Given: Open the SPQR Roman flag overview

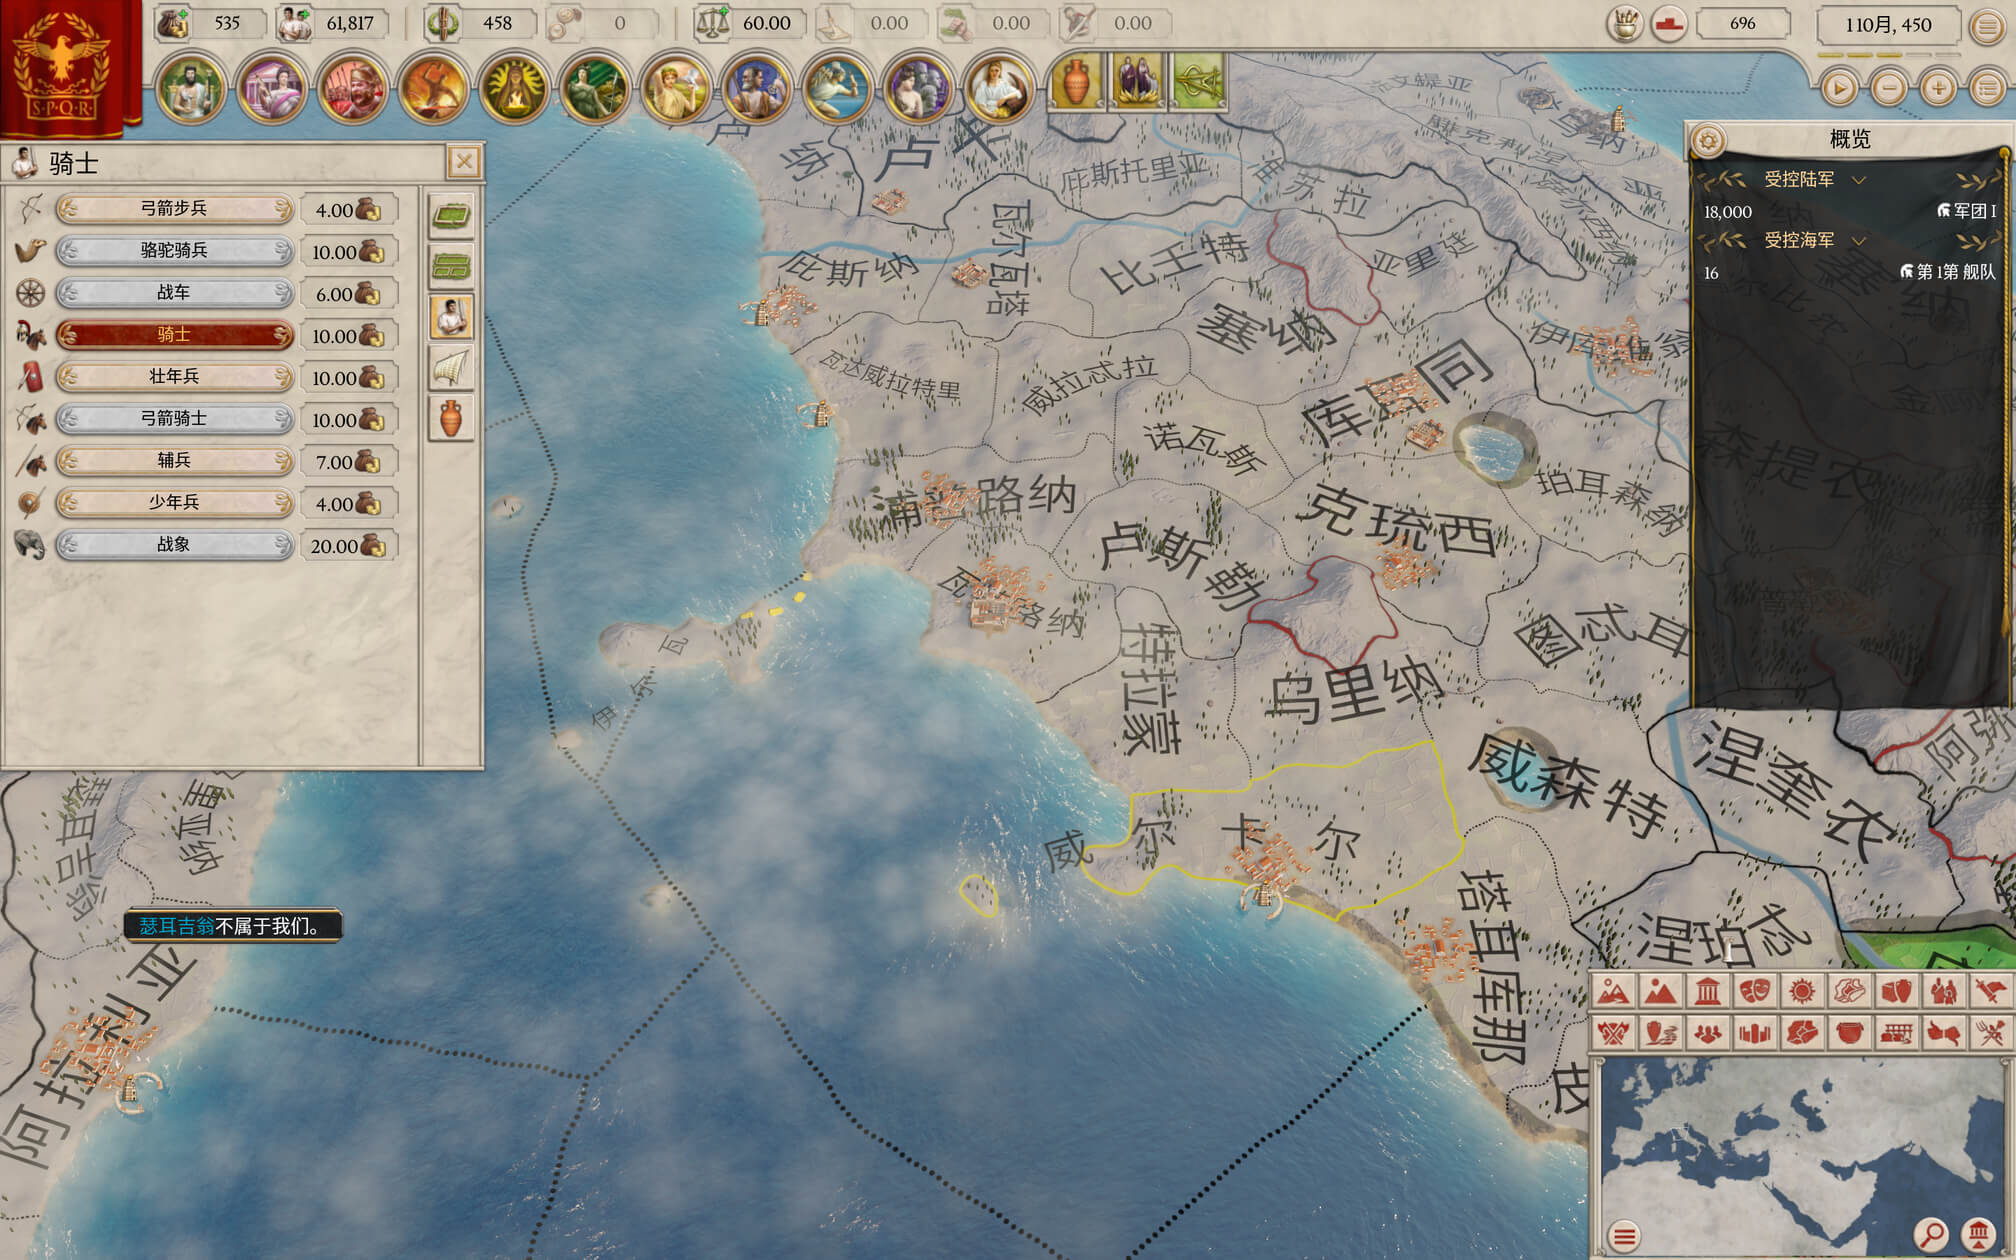Looking at the screenshot, I should [x=68, y=68].
